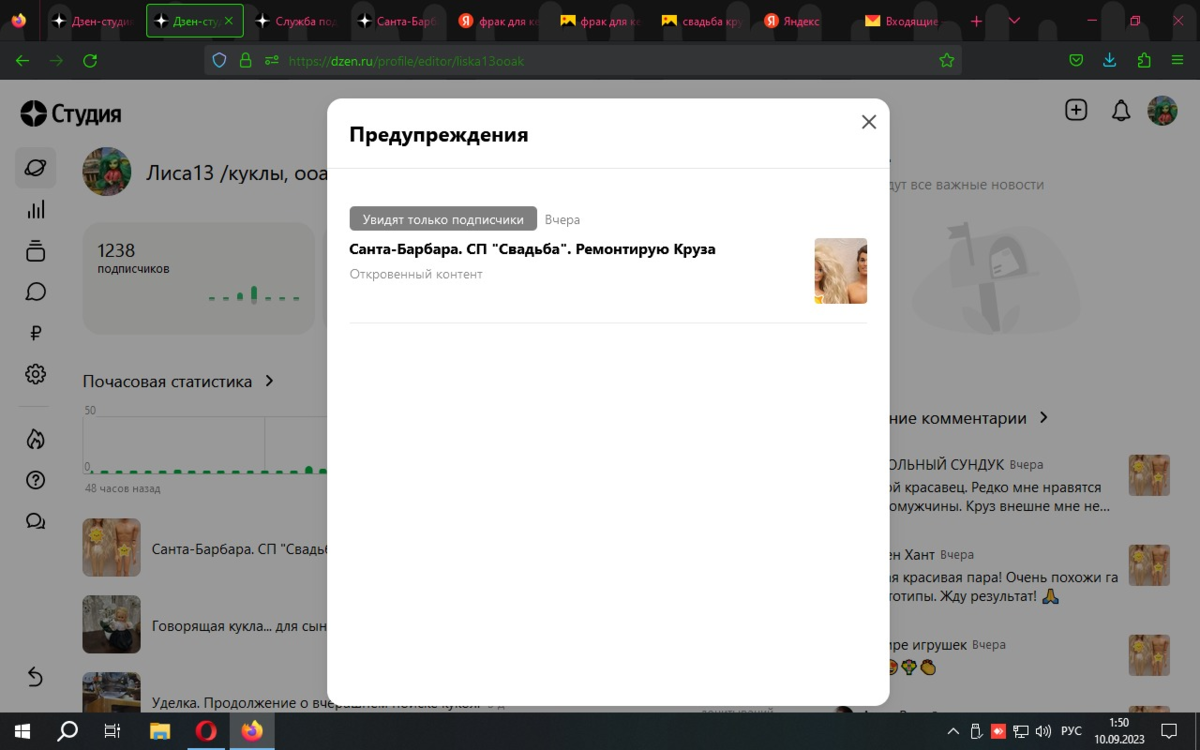Viewport: 1200px width, 750px height.
Task: Open the settings gear sidebar icon
Action: [35, 374]
